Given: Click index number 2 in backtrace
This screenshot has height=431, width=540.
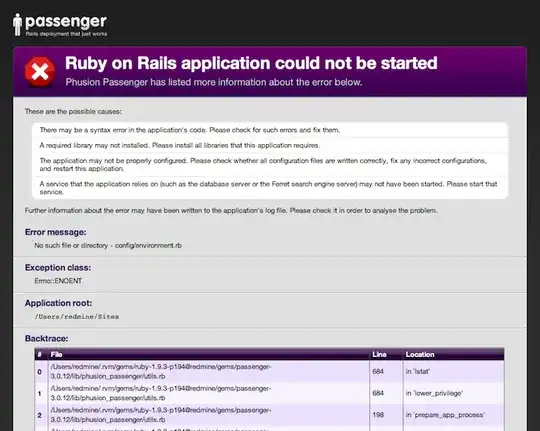Looking at the screenshot, I should tap(40, 415).
